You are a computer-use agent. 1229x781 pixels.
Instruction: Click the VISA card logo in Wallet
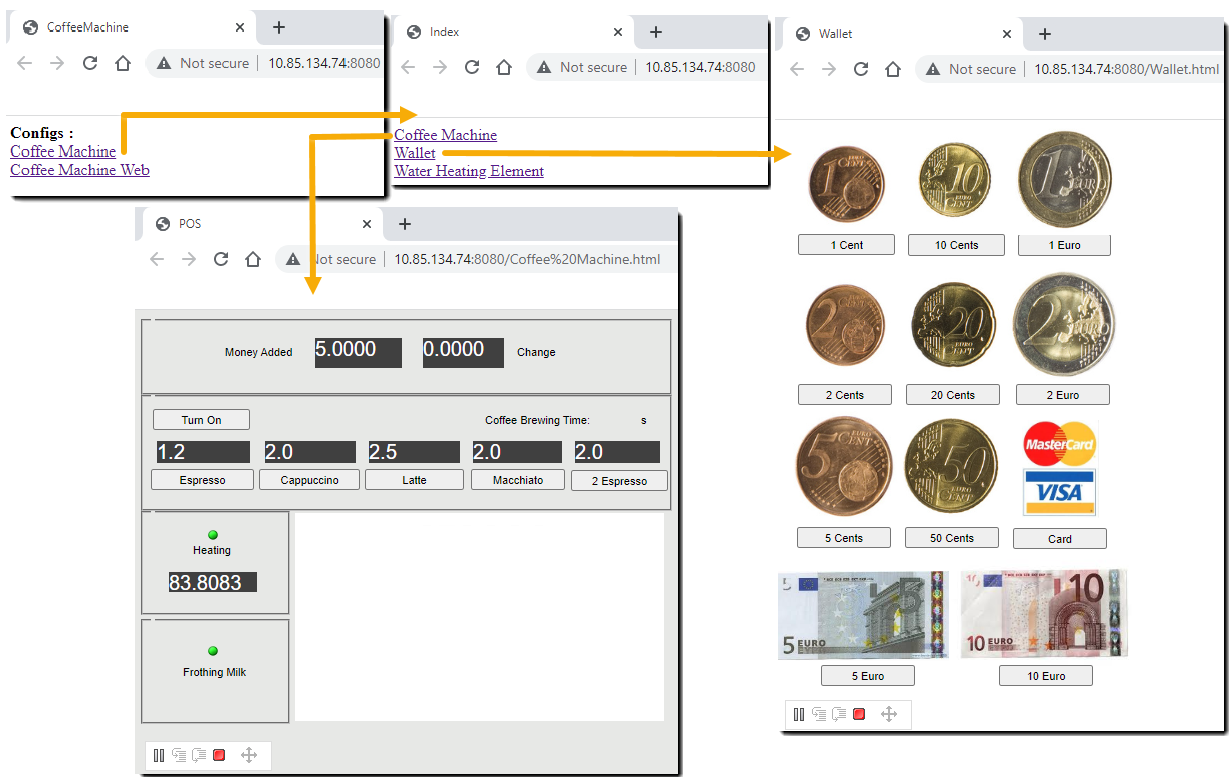click(1060, 492)
